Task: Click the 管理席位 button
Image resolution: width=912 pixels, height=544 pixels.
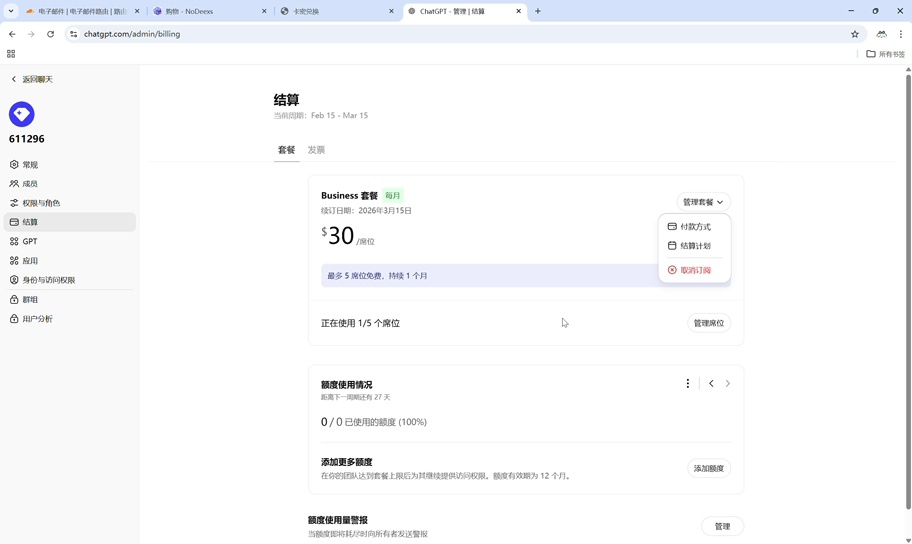Action: click(x=709, y=323)
